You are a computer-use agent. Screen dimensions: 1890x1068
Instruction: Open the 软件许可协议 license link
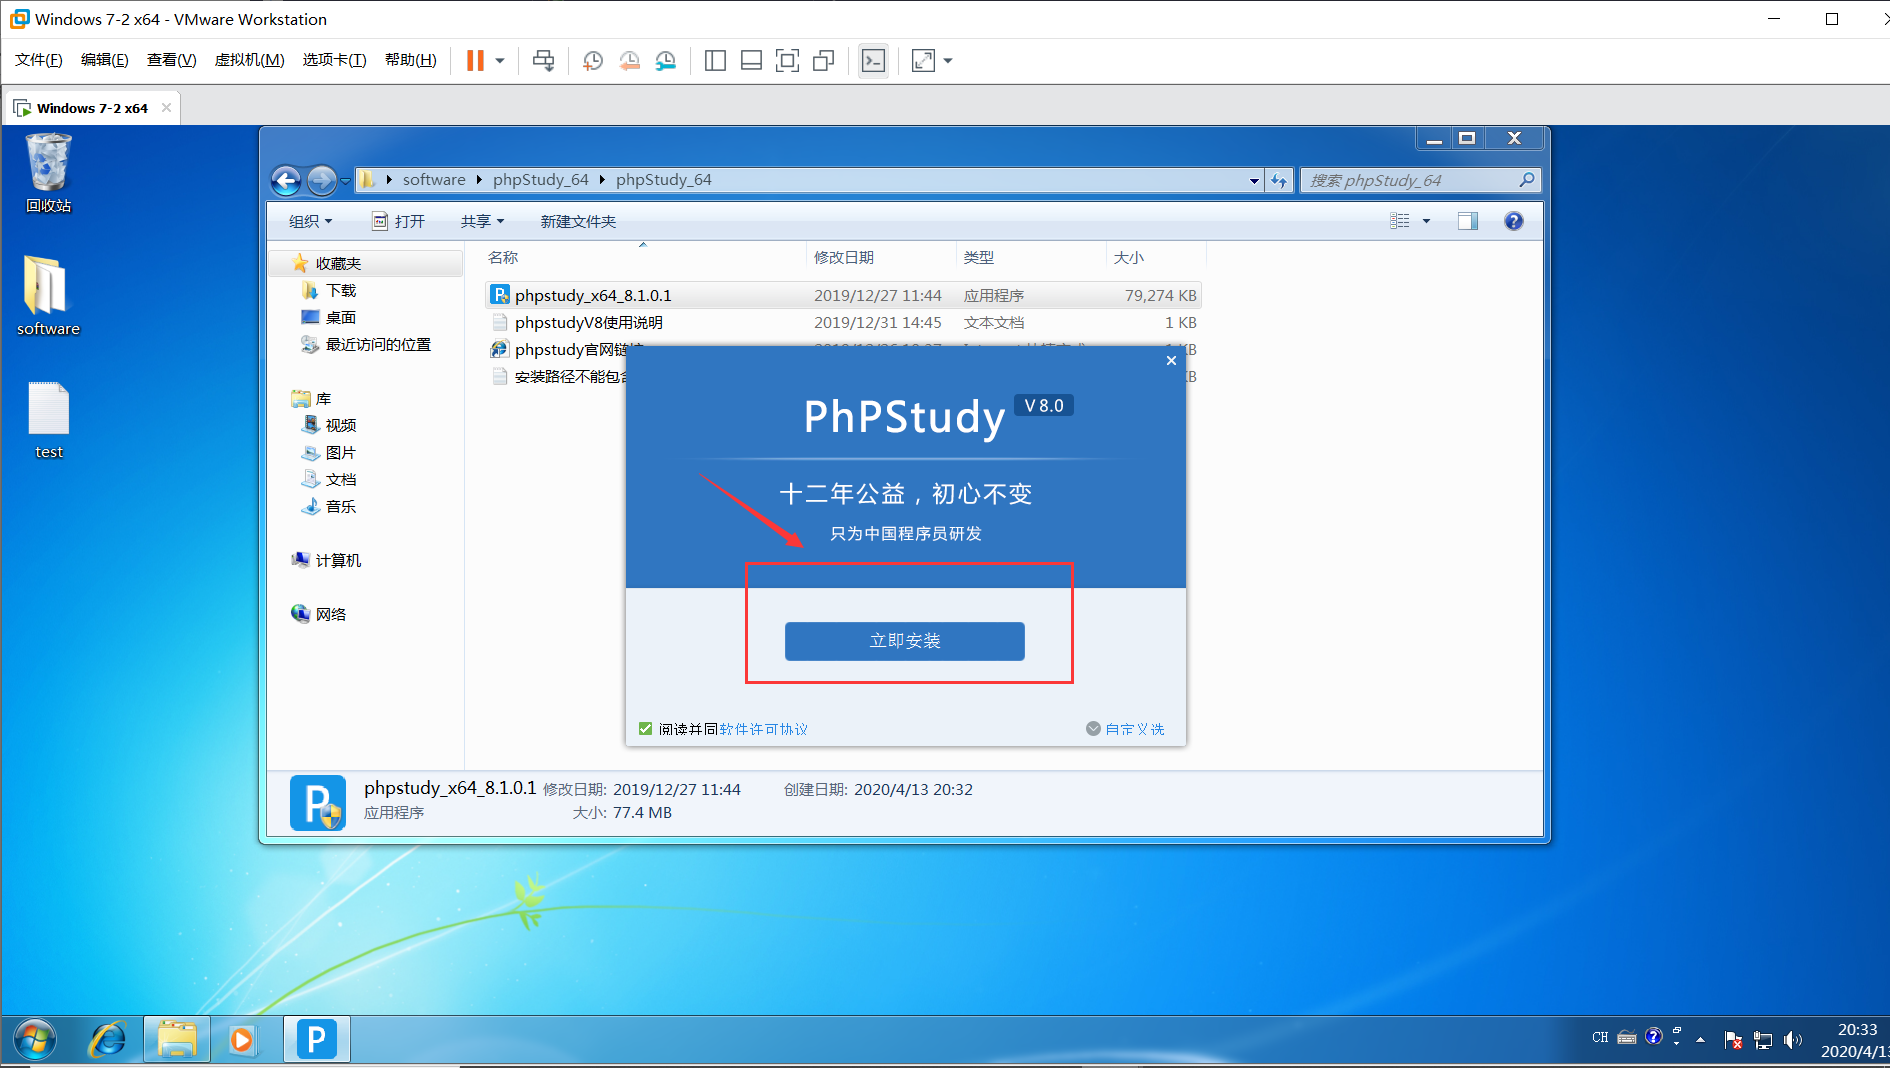tap(763, 729)
